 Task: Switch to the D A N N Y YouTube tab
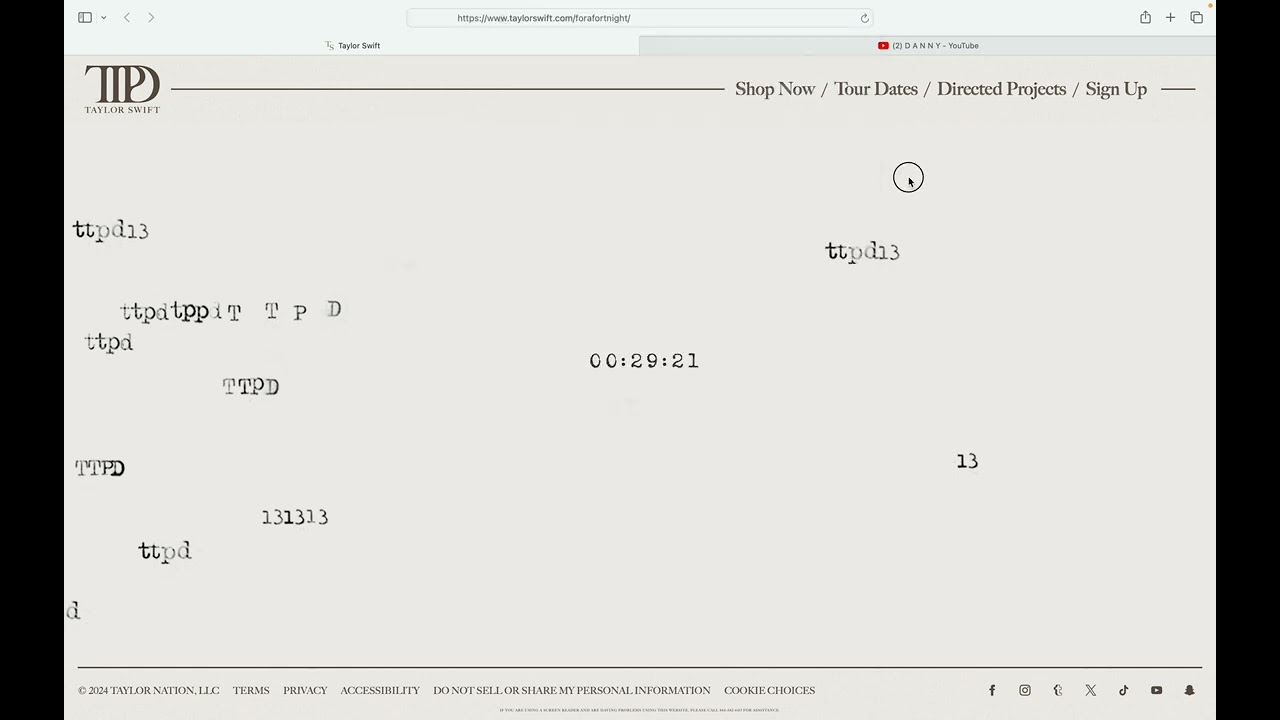928,45
